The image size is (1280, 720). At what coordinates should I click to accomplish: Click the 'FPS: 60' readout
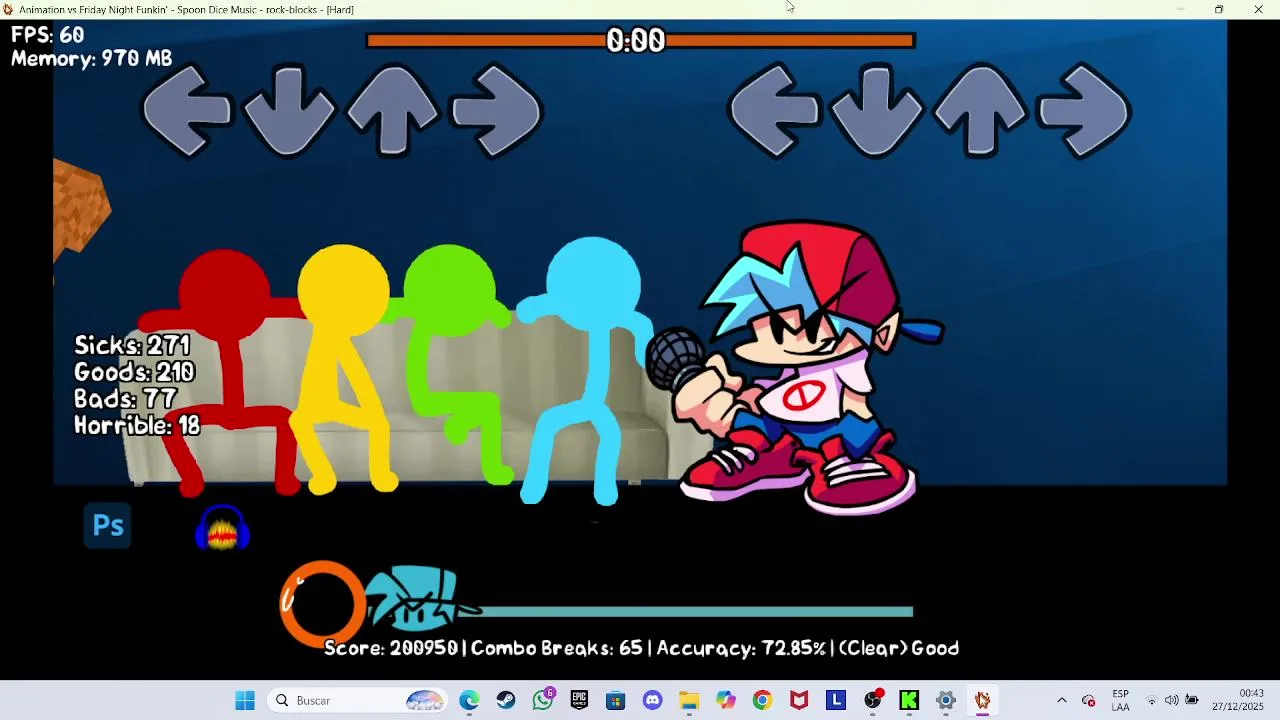click(x=48, y=35)
